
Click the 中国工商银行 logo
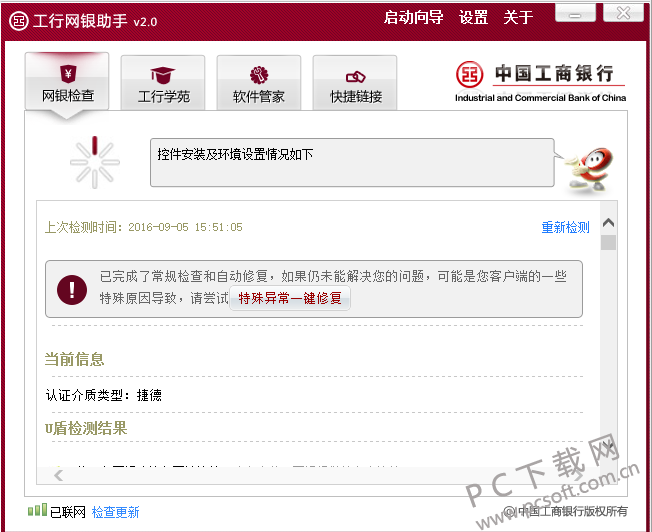540,82
